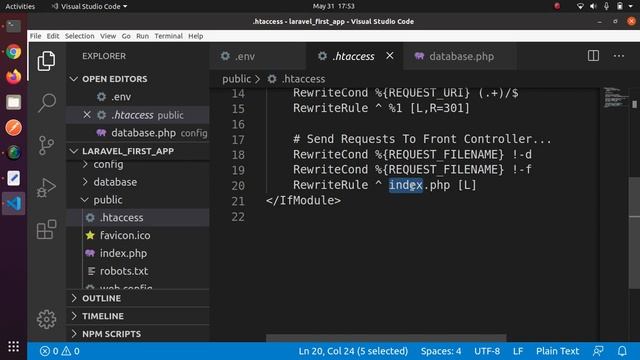
Task: Open the Edit menu
Action: point(53,36)
